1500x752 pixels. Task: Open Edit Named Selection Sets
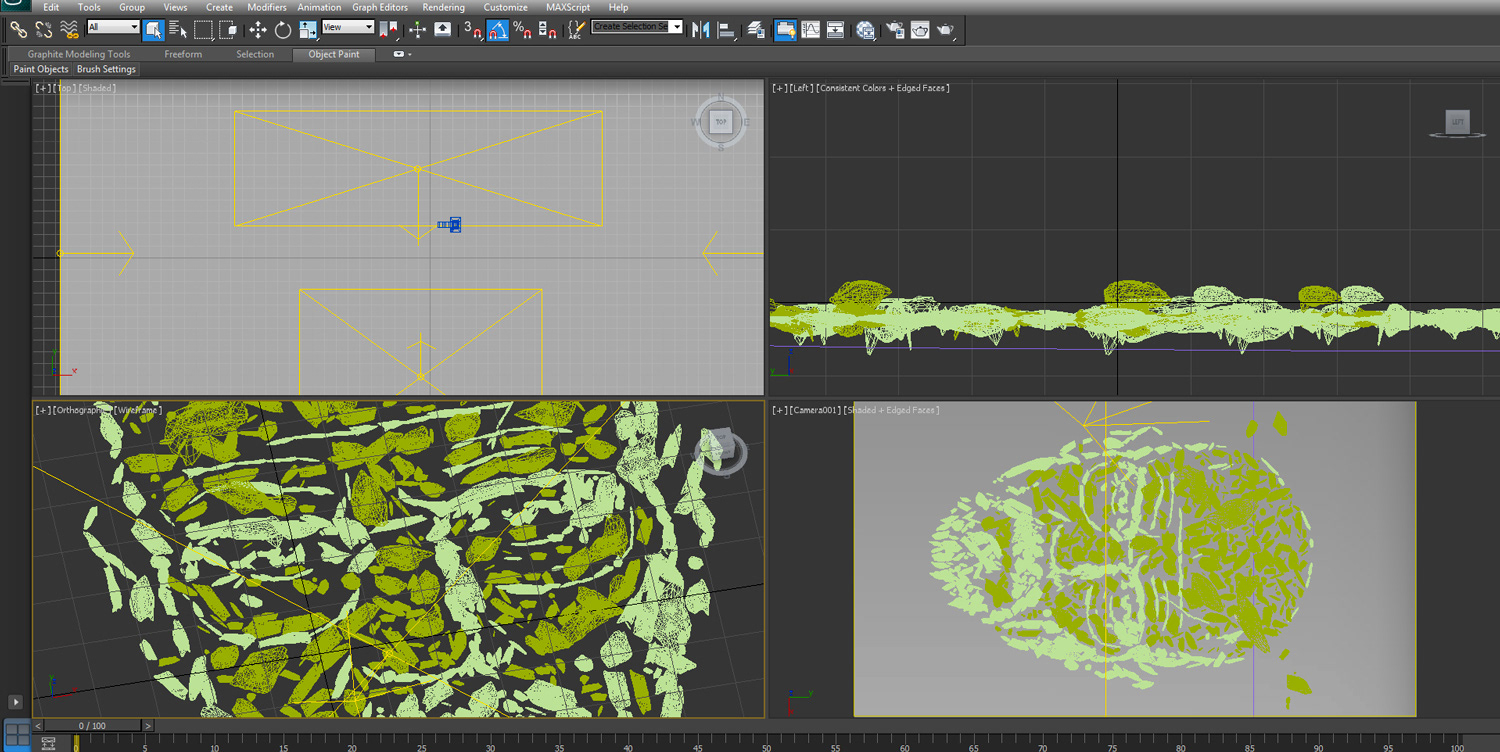[576, 30]
